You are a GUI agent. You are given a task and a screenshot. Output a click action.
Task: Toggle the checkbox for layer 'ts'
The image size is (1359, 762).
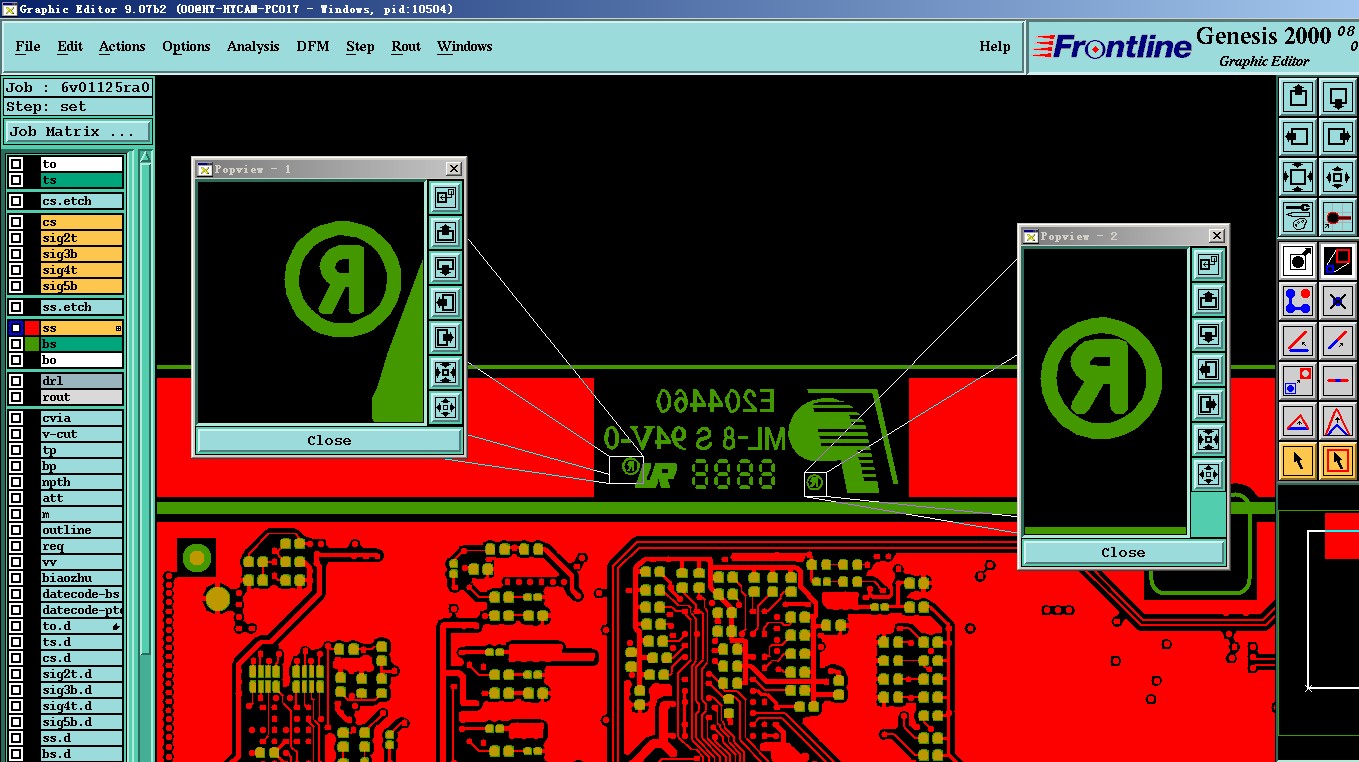click(16, 180)
